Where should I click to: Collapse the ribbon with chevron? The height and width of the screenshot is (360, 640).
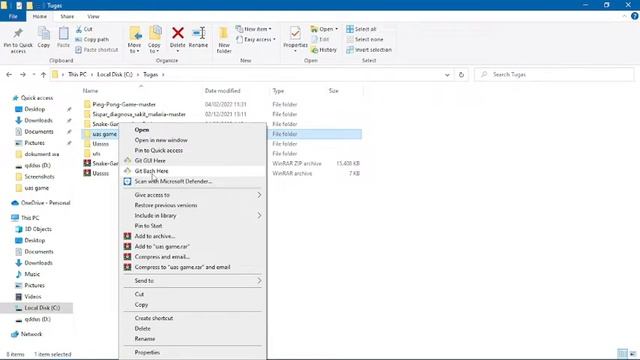click(624, 16)
